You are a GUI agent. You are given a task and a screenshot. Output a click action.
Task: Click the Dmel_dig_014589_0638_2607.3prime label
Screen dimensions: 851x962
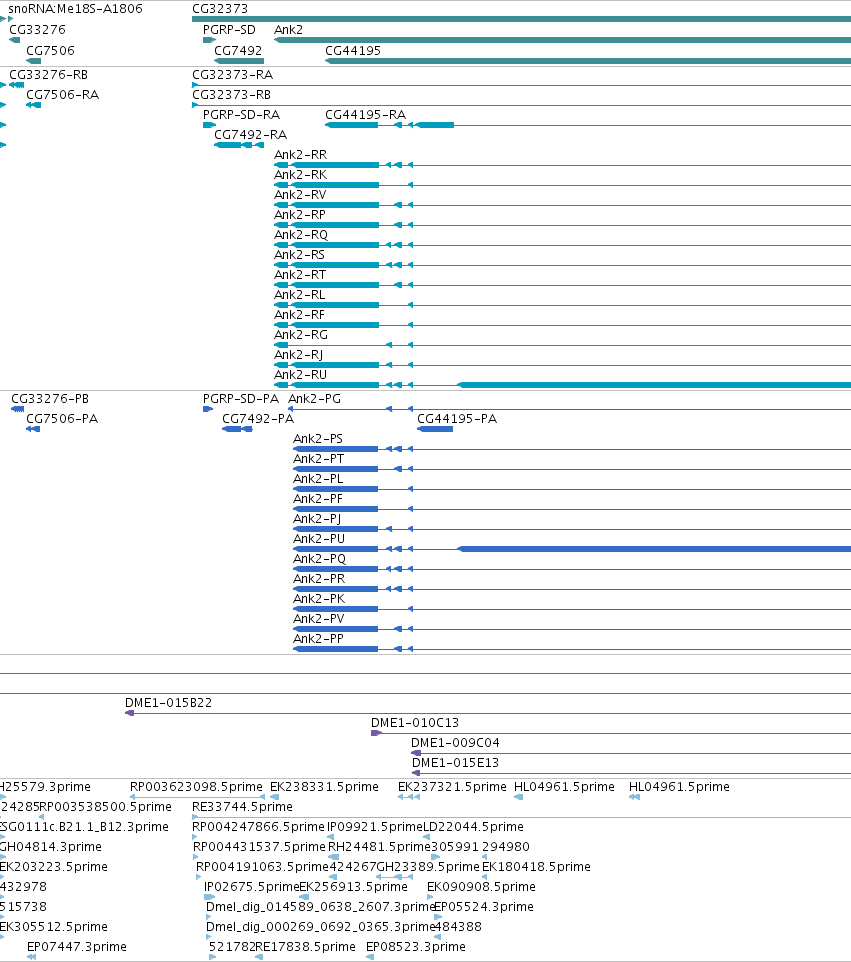(321, 907)
